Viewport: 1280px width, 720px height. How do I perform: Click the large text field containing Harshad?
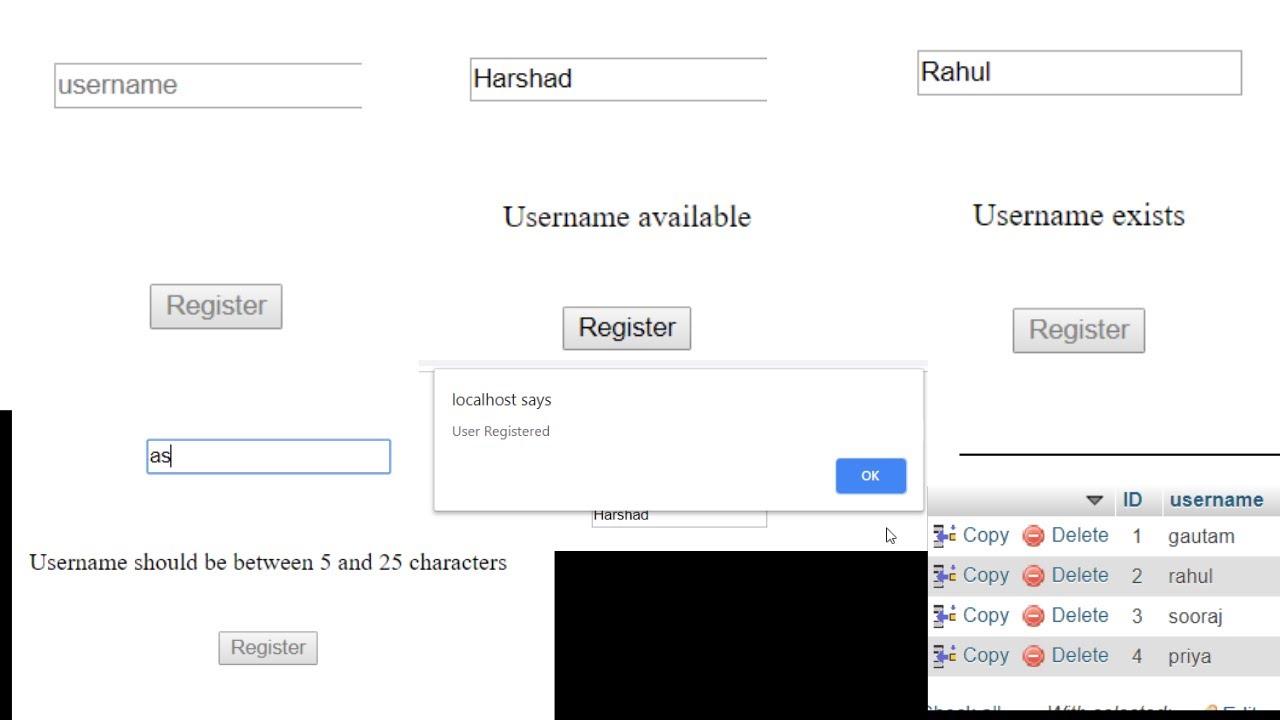[x=618, y=79]
